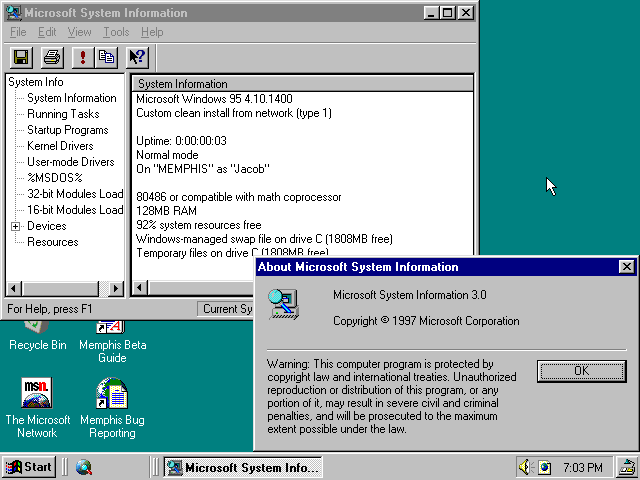Click the '128MB RAM' line
The width and height of the screenshot is (640, 480).
click(x=166, y=211)
